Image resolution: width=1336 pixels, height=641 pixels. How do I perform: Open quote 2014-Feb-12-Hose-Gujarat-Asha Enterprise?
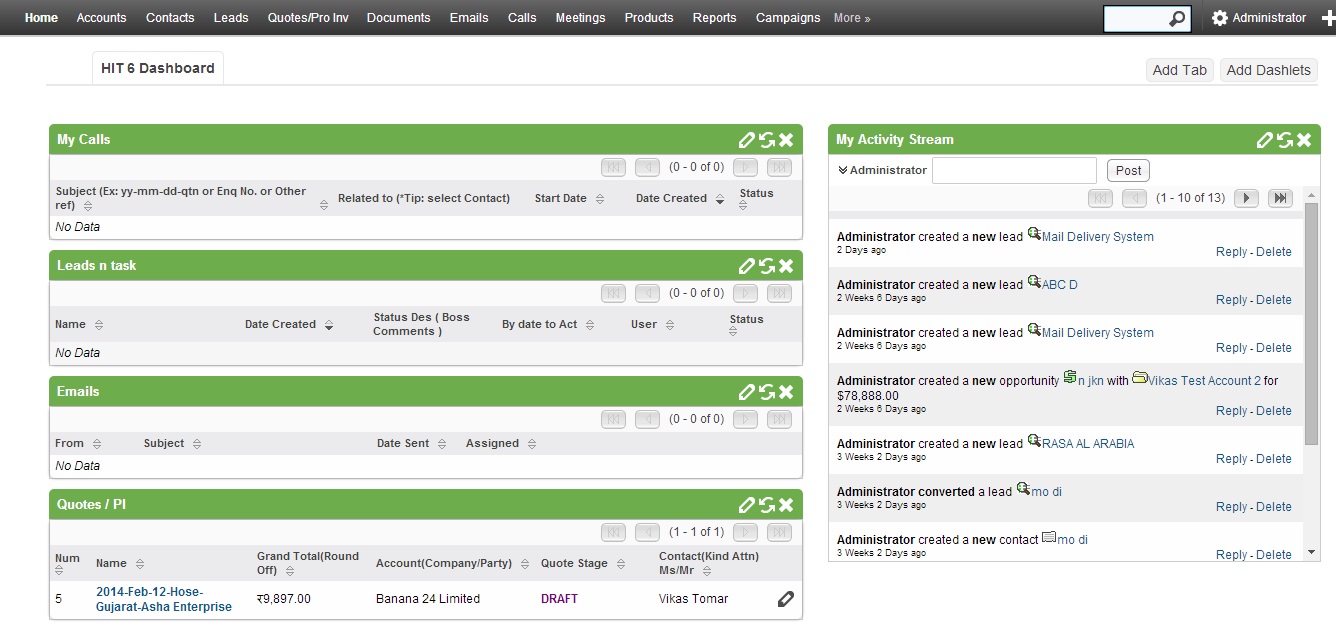click(x=164, y=599)
